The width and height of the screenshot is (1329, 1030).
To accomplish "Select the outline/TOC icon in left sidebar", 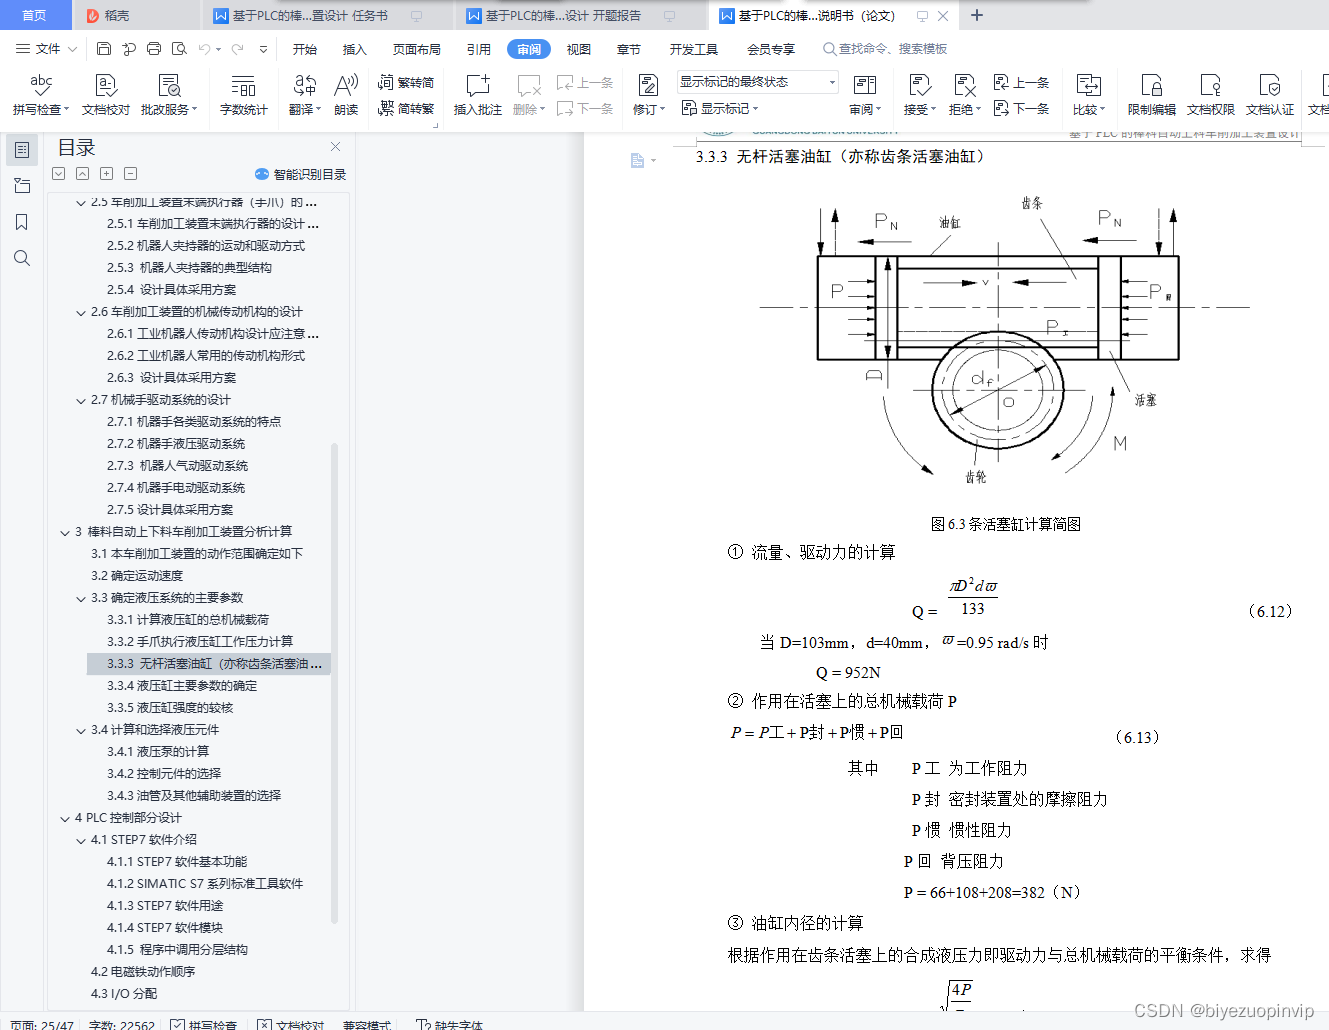I will [x=22, y=150].
